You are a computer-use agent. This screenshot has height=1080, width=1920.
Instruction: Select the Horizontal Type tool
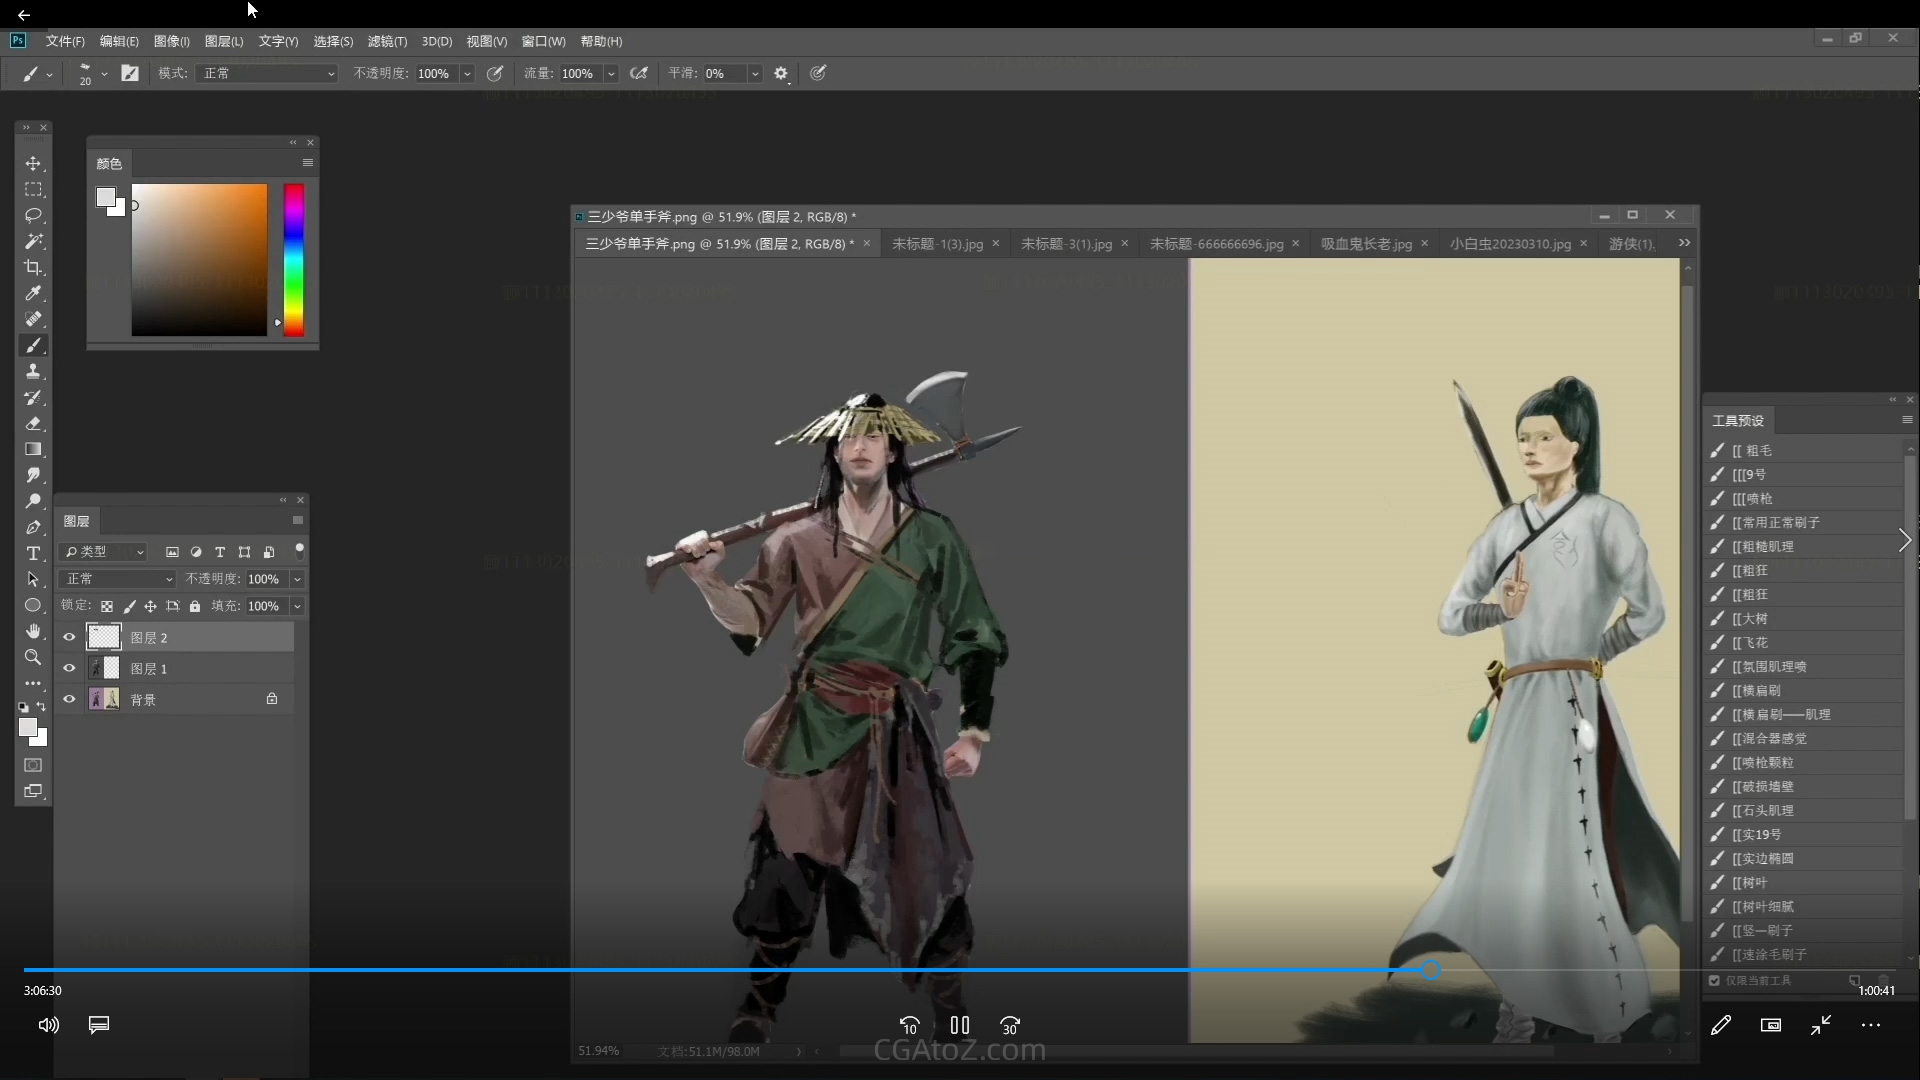pyautogui.click(x=33, y=553)
